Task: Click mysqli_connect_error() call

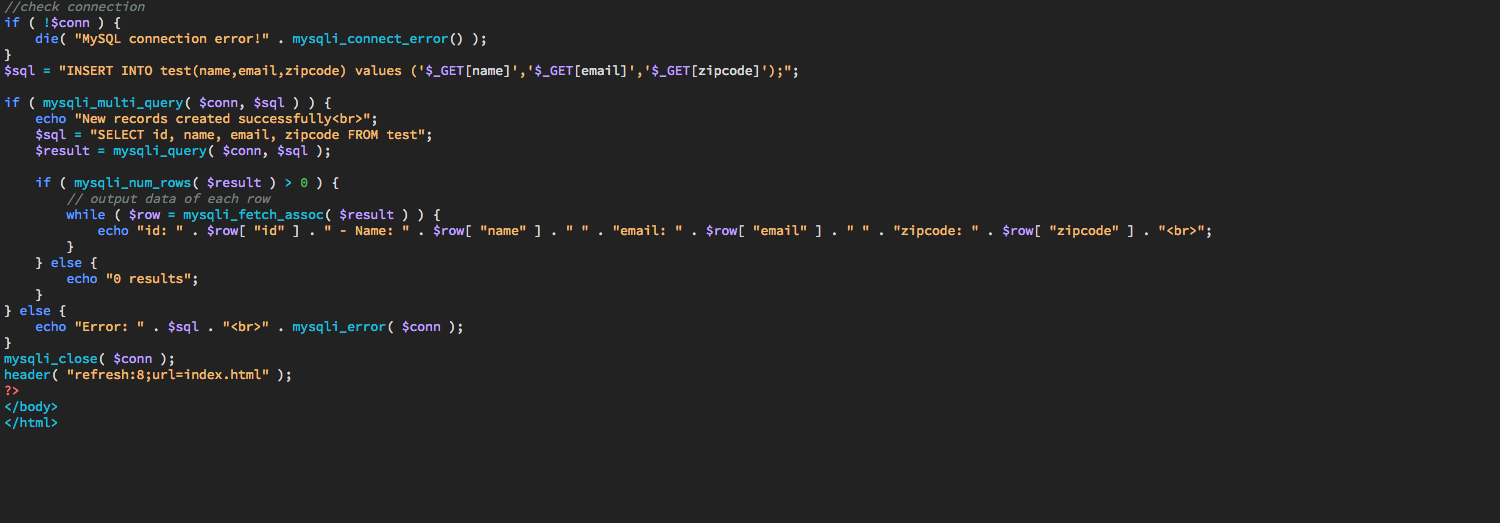Action: (x=379, y=39)
